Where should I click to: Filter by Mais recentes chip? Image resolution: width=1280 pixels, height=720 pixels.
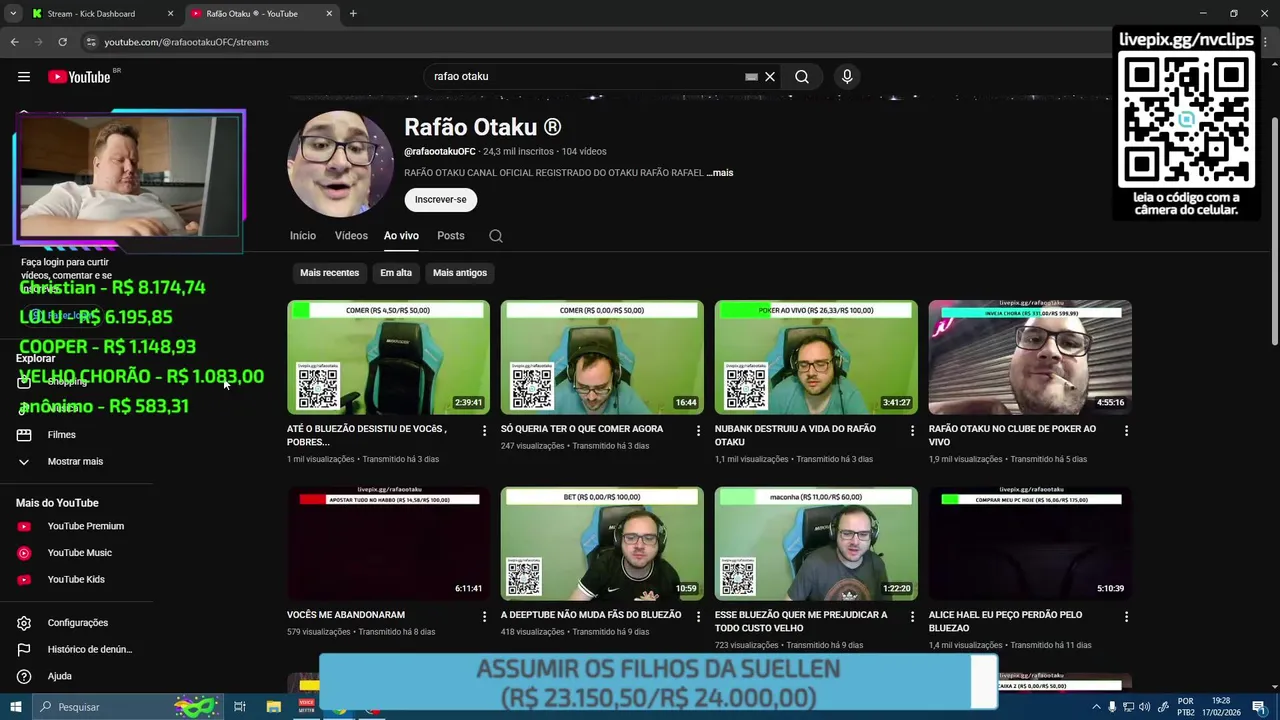click(x=329, y=273)
